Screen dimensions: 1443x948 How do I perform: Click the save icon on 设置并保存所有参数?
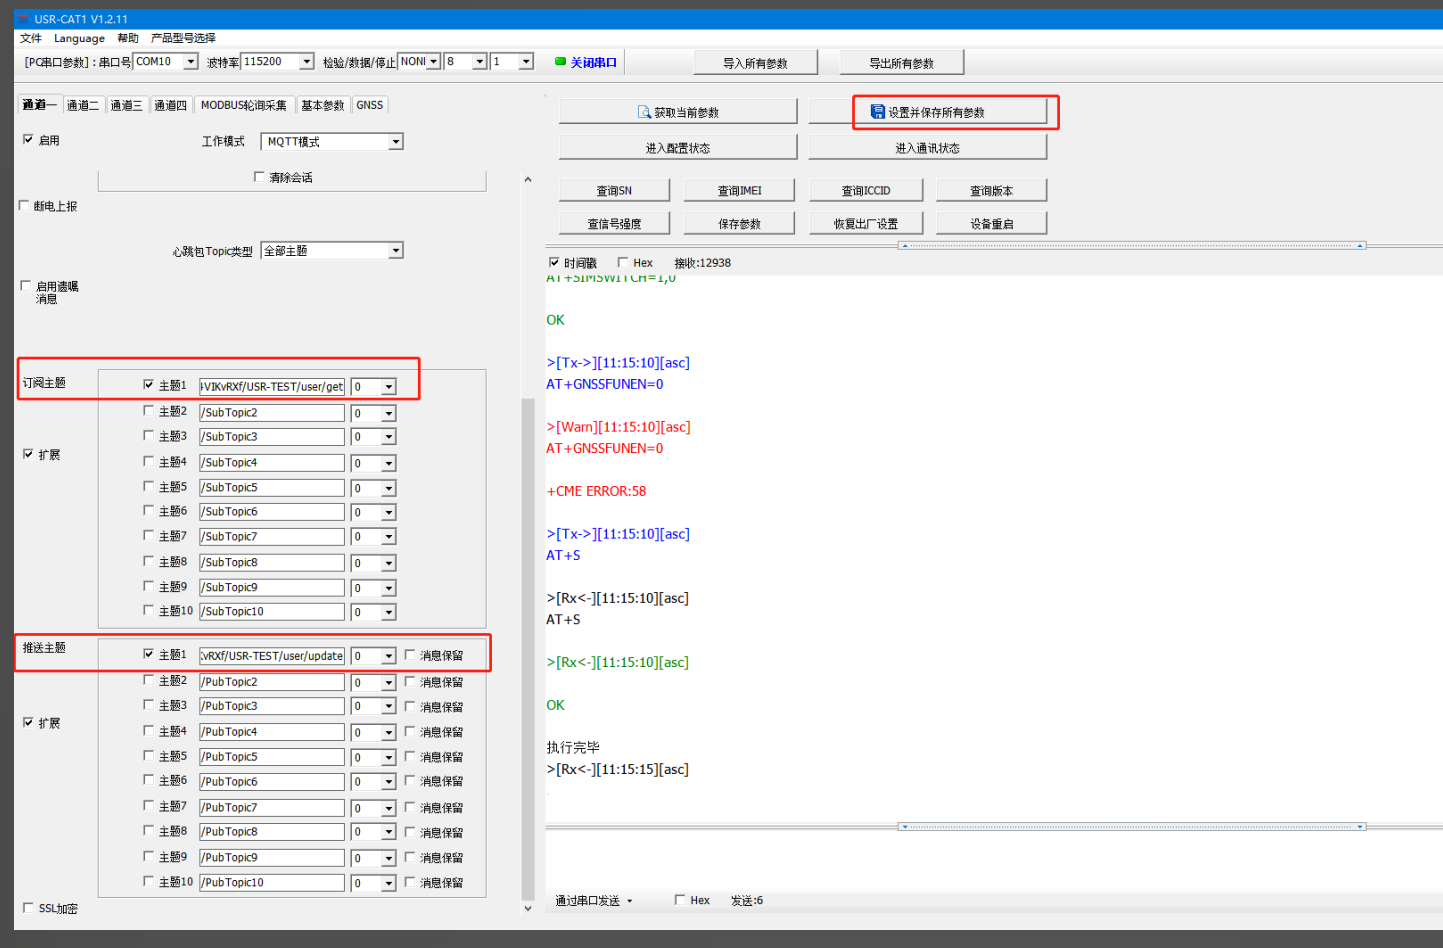877,112
